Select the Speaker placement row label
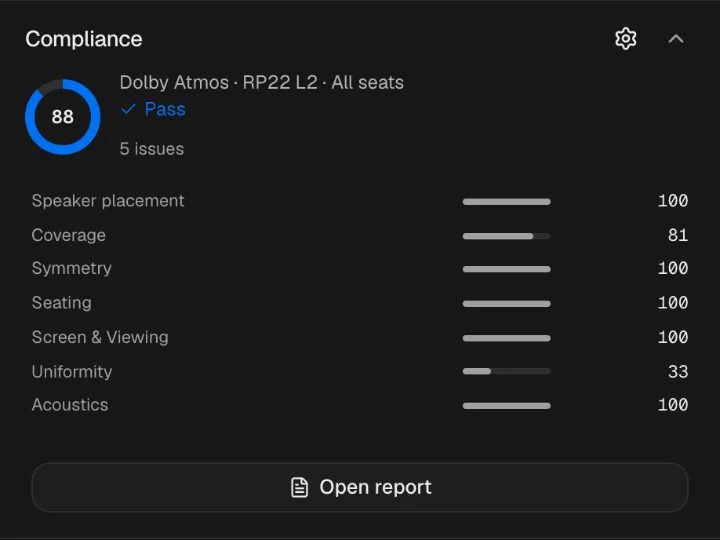 pyautogui.click(x=108, y=201)
